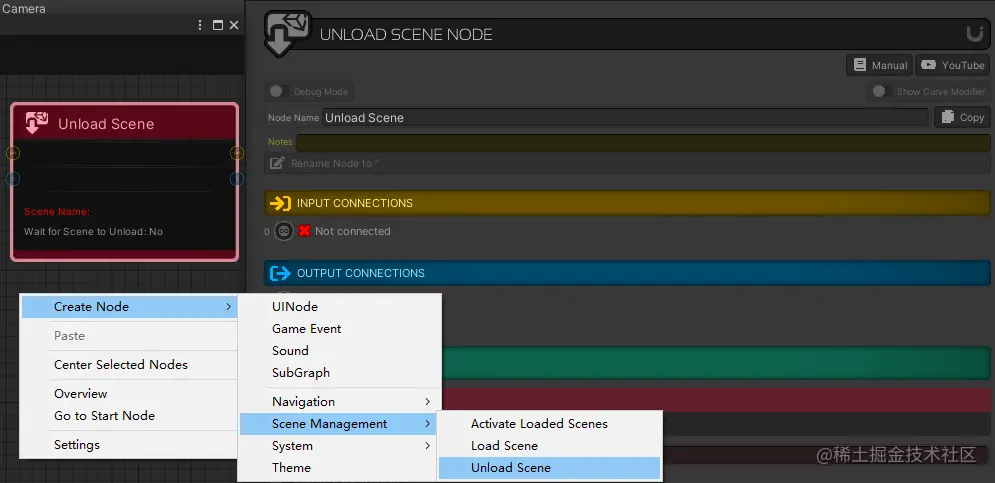995x483 pixels.
Task: Click the Doozy logo icon in header
Action: pyautogui.click(x=975, y=34)
